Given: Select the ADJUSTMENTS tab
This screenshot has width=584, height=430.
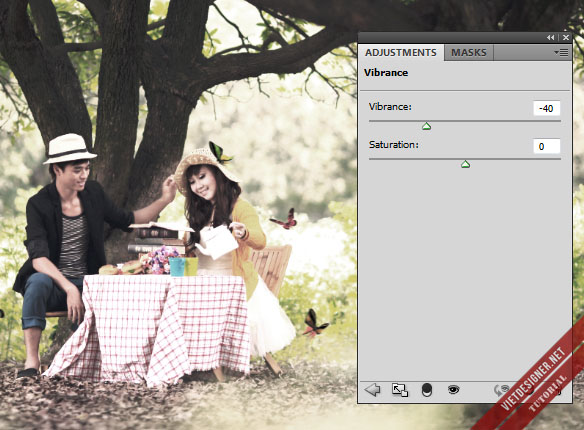Looking at the screenshot, I should 401,52.
